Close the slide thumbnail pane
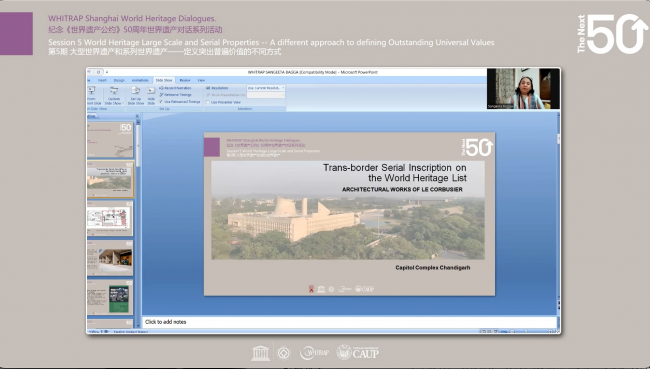 click(x=137, y=116)
